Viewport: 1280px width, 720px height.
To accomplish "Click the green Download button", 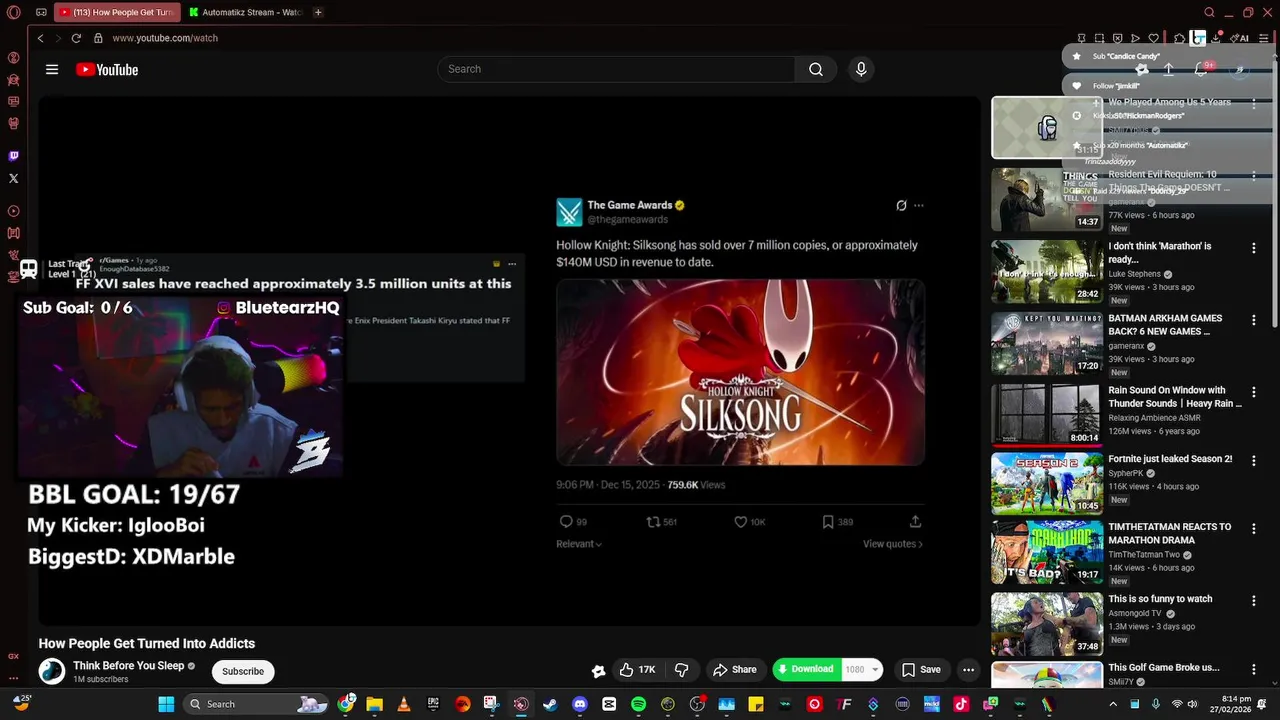I will pos(806,670).
